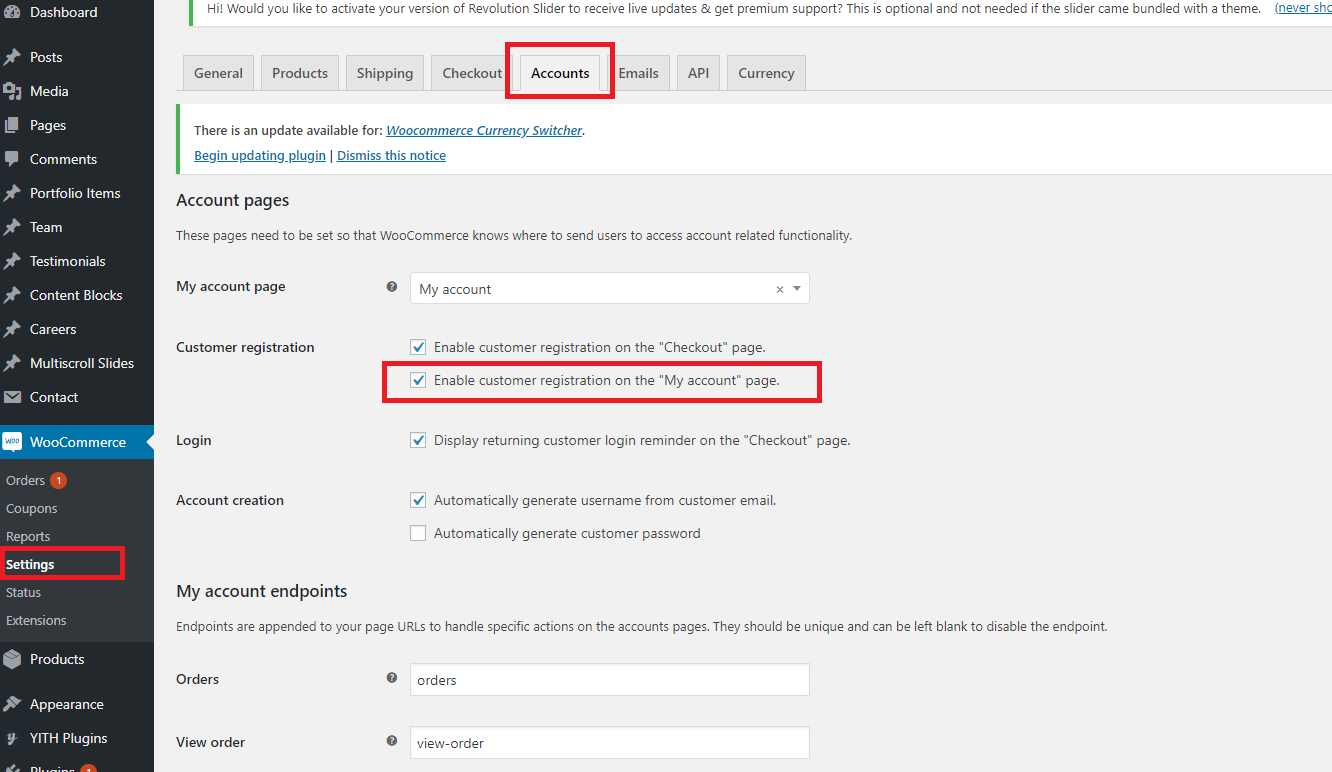Image resolution: width=1332 pixels, height=772 pixels.
Task: Click the Content Blocks pin icon
Action: coord(12,295)
